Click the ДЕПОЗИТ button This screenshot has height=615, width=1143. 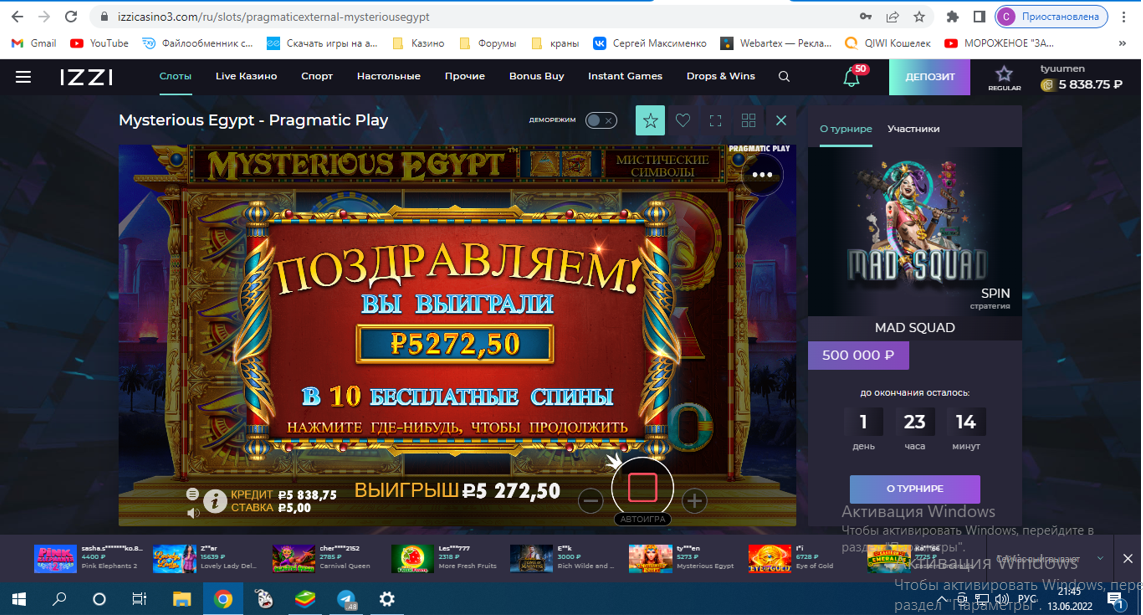click(929, 77)
